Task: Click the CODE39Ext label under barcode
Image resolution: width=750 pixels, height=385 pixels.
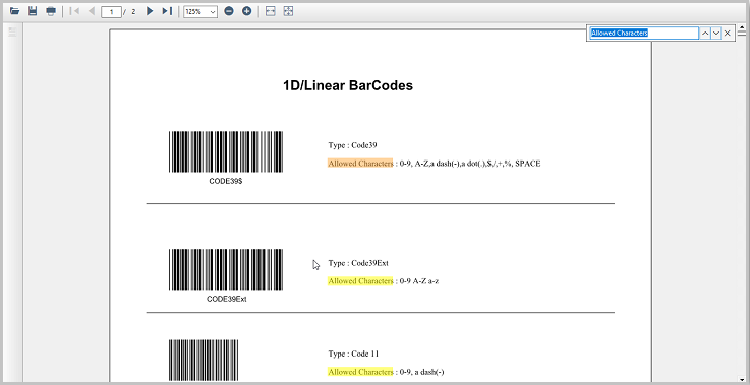Action: pos(226,299)
